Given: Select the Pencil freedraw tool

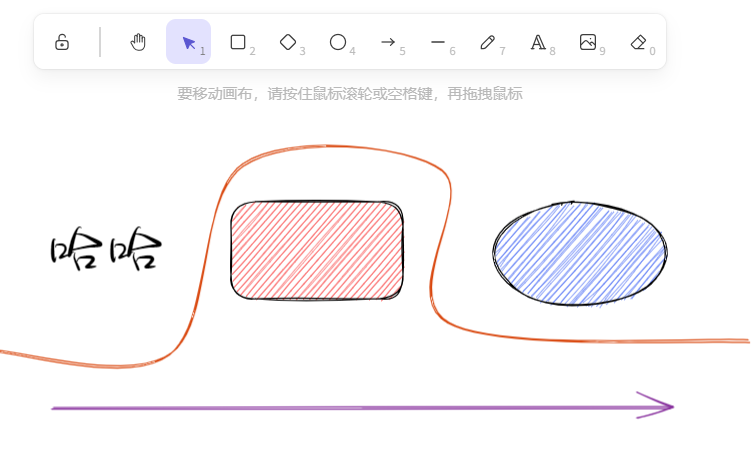Looking at the screenshot, I should (488, 42).
